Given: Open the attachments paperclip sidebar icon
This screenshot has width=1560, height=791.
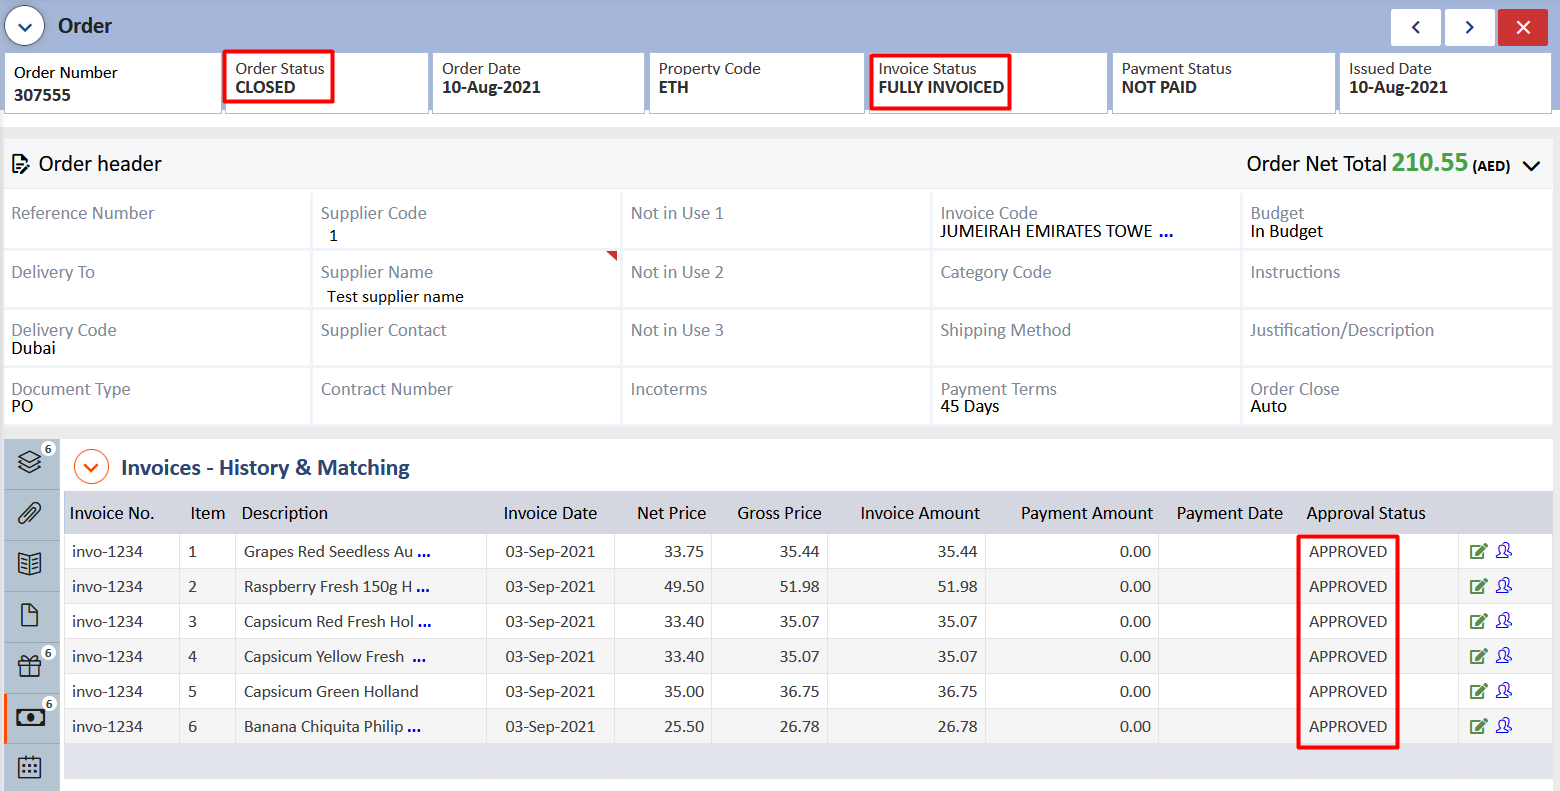Looking at the screenshot, I should (x=30, y=513).
